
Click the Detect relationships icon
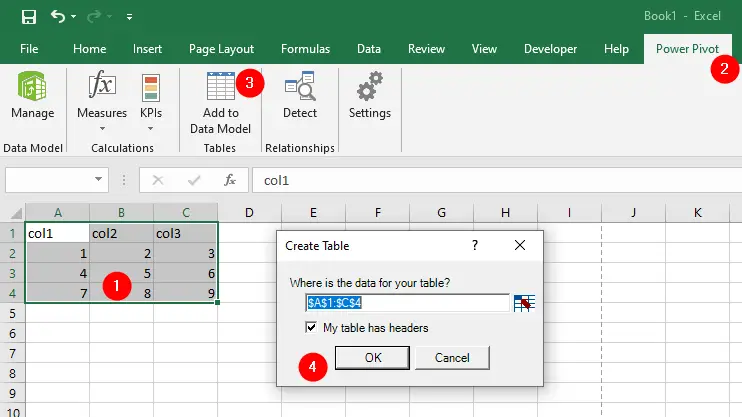tap(300, 86)
